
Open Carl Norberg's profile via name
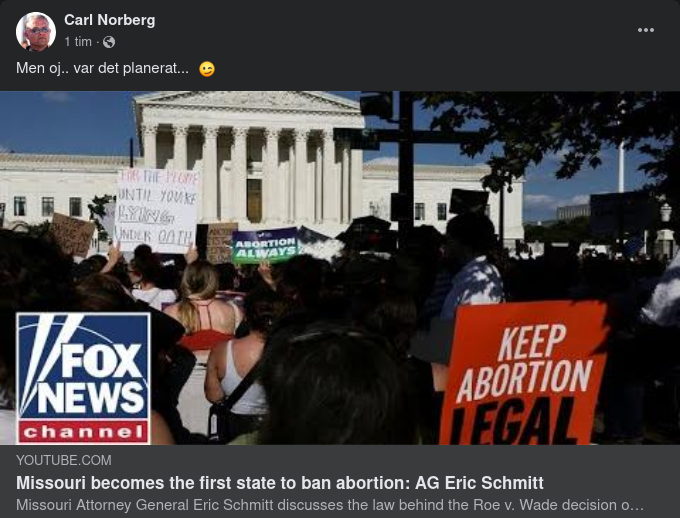tap(109, 20)
